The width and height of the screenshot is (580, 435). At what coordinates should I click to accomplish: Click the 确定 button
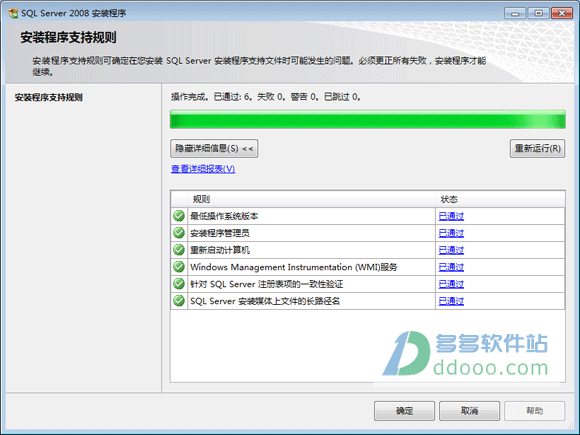click(404, 411)
